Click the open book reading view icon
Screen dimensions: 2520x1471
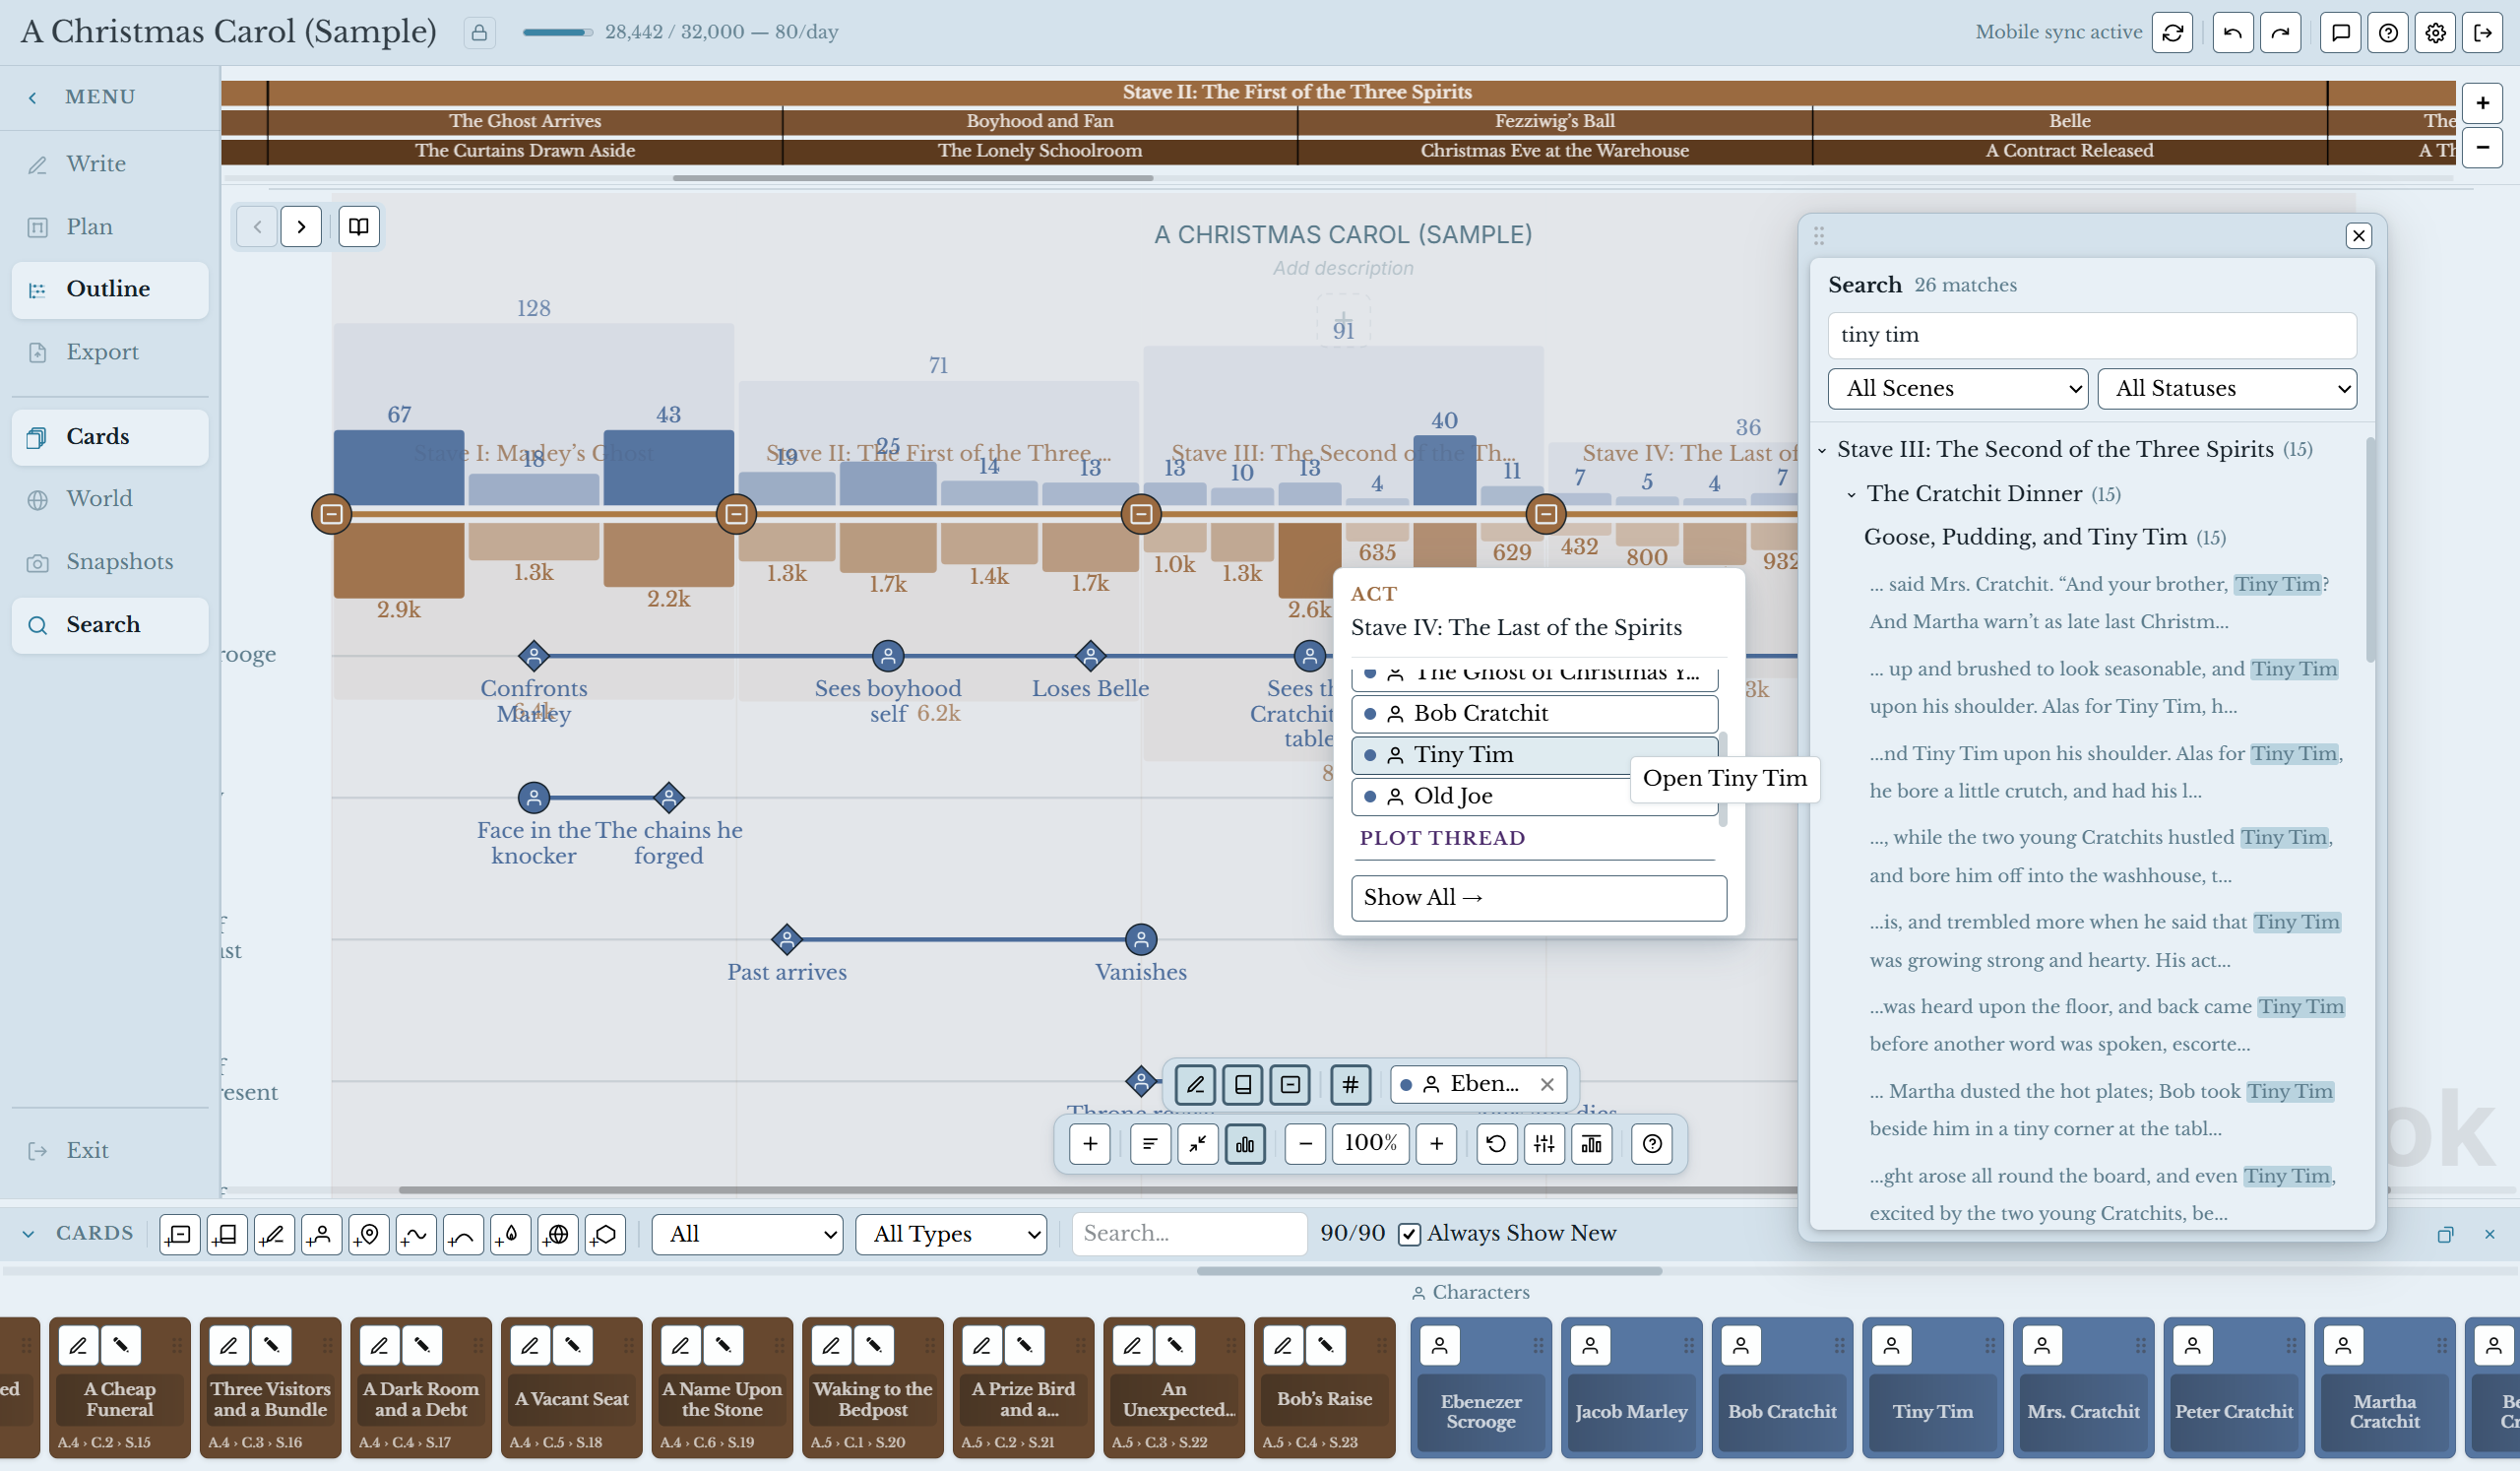coord(358,226)
